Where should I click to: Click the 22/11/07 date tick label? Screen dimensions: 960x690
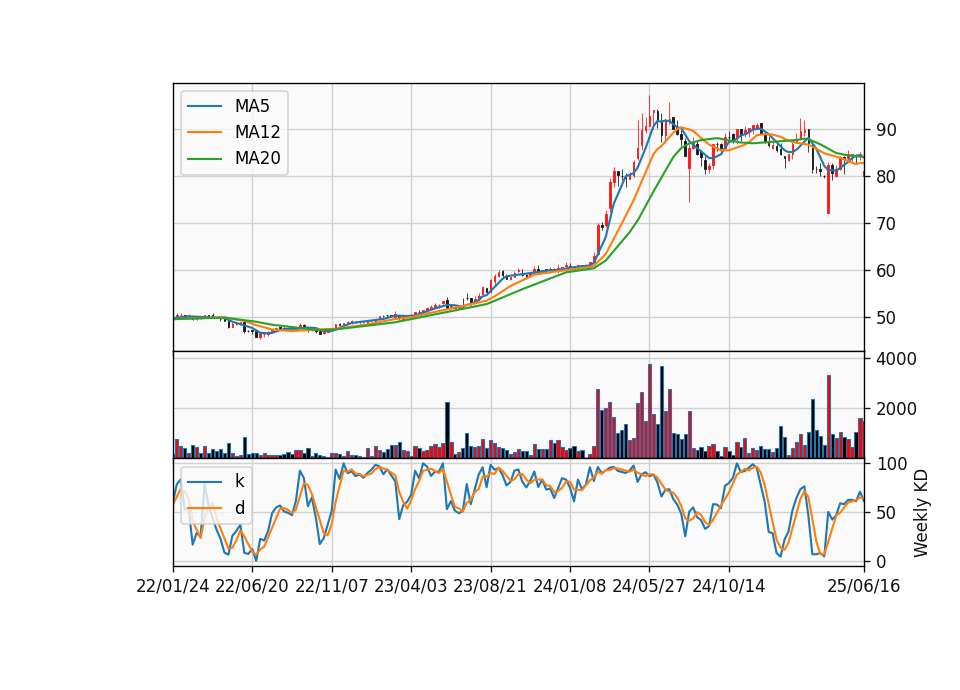[x=332, y=587]
